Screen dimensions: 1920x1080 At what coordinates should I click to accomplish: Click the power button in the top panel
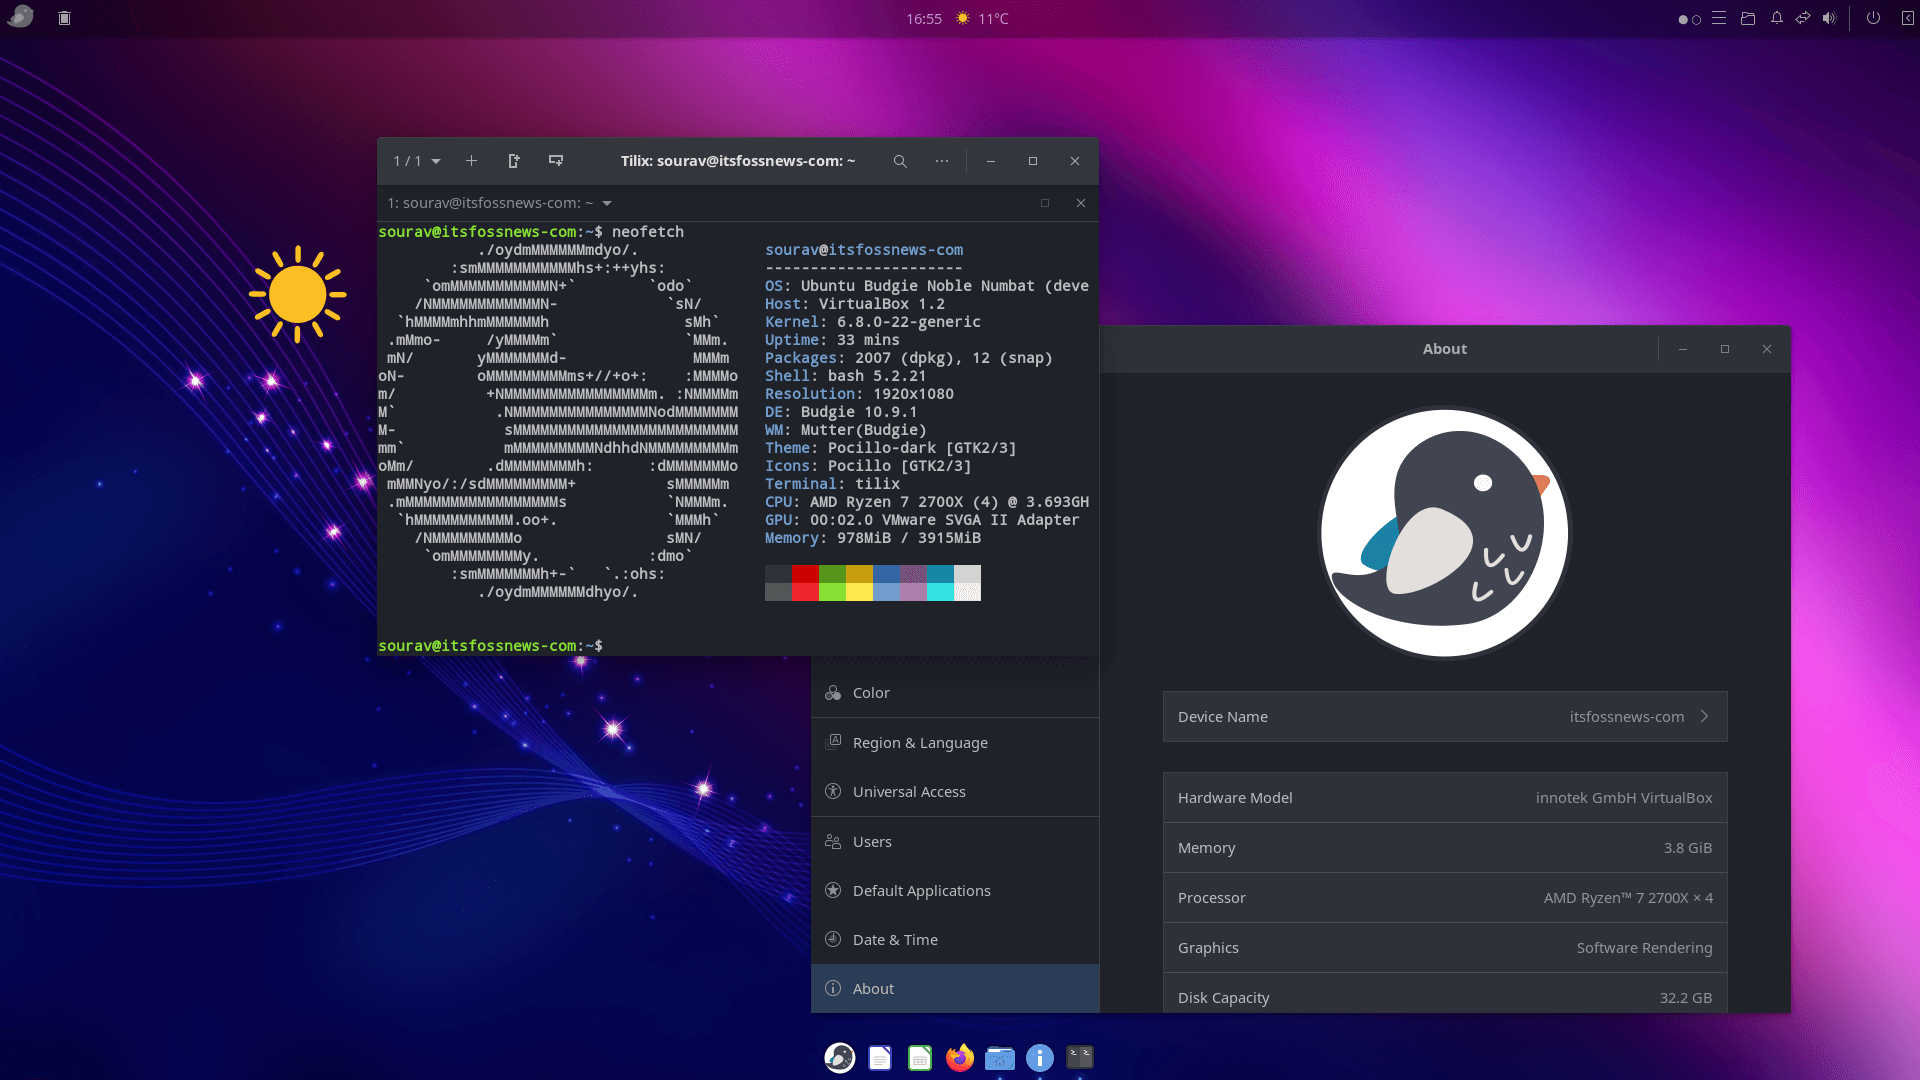[1874, 18]
